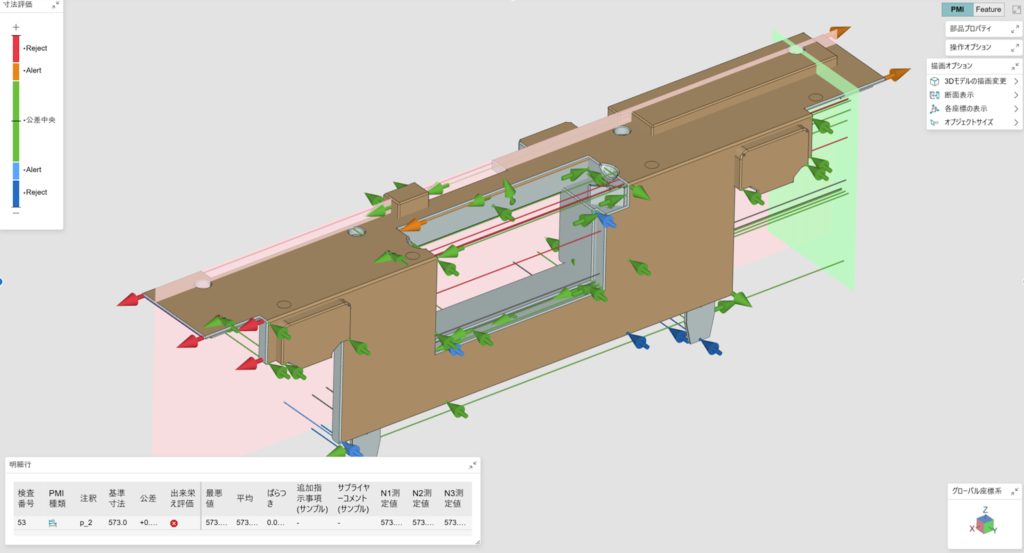Screen dimensions: 1024x553
Task: Click the red Reject band on legend
Action: tap(16, 48)
